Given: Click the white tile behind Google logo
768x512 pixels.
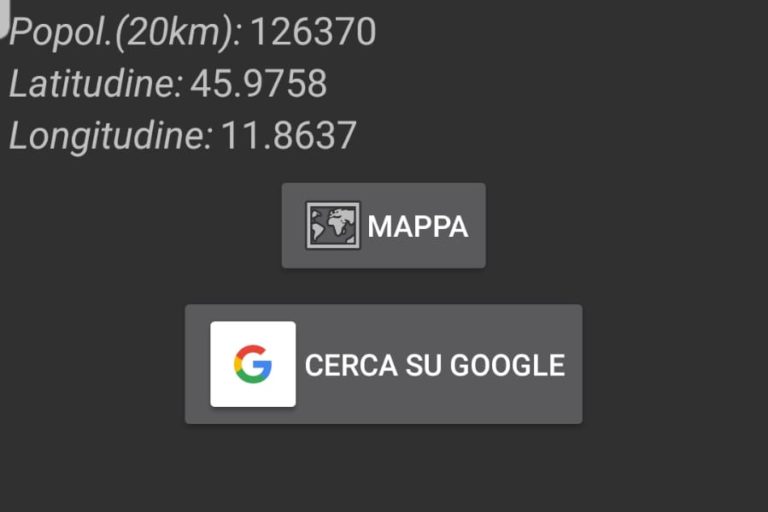Looking at the screenshot, I should point(222,336).
